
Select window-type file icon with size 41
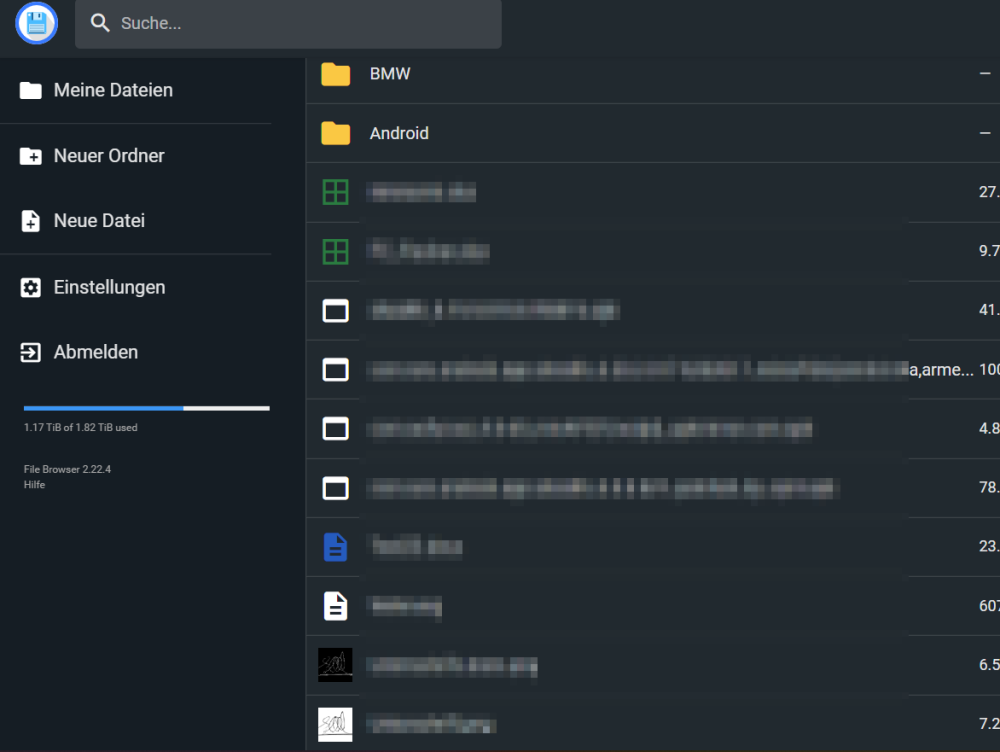click(335, 311)
